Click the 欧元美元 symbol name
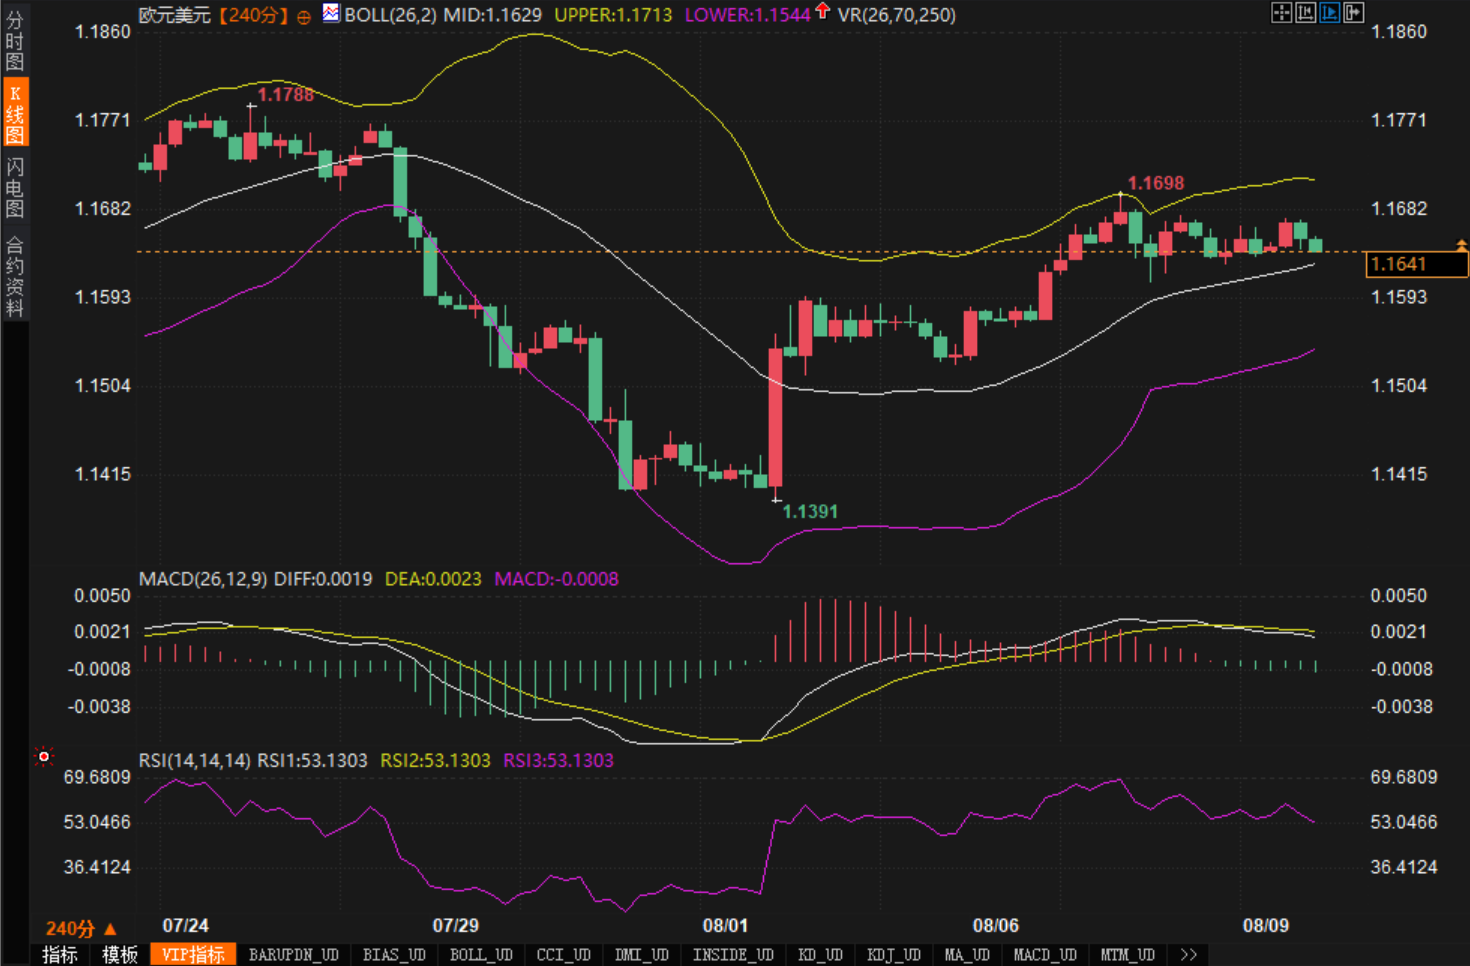 pyautogui.click(x=175, y=15)
